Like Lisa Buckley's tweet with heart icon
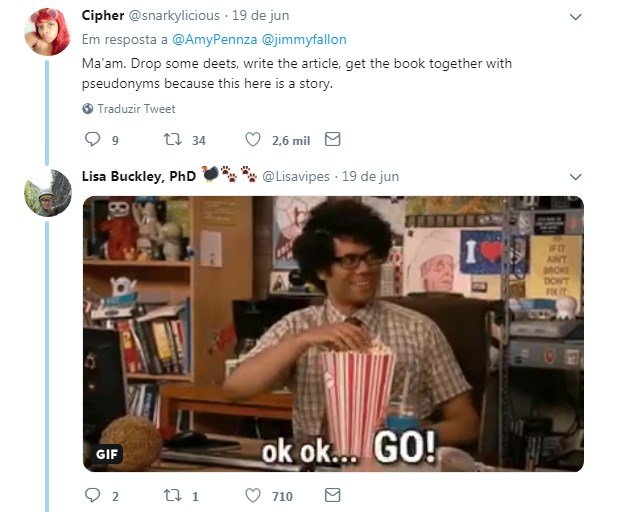 253,495
